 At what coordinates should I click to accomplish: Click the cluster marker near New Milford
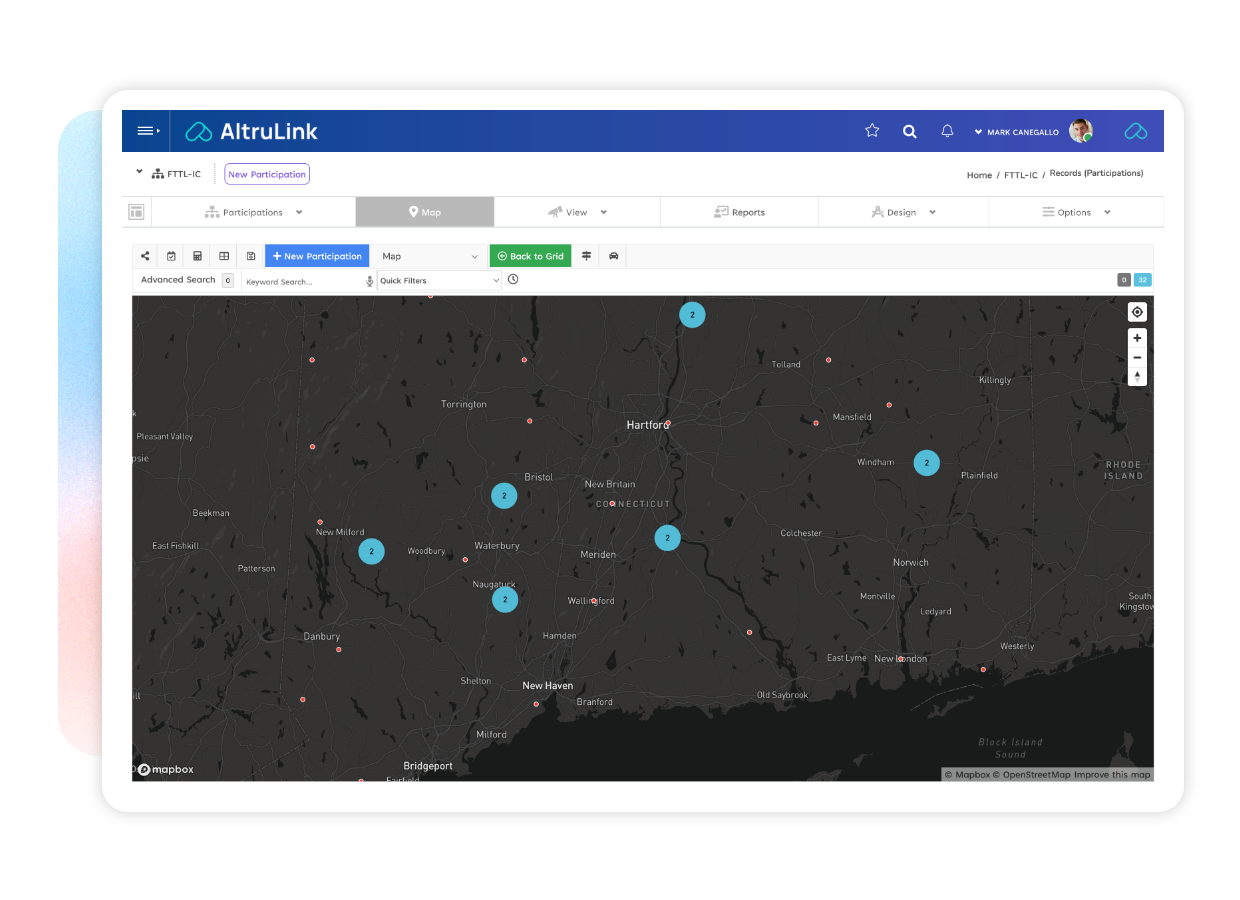click(x=371, y=551)
